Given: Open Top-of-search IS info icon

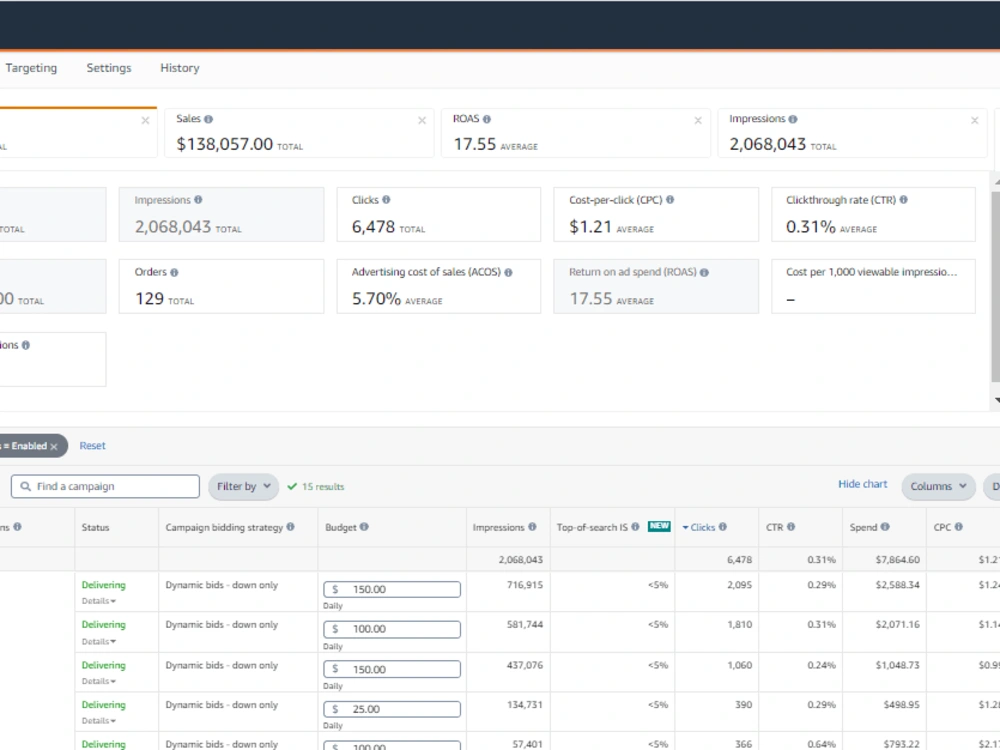Looking at the screenshot, I should pos(635,527).
